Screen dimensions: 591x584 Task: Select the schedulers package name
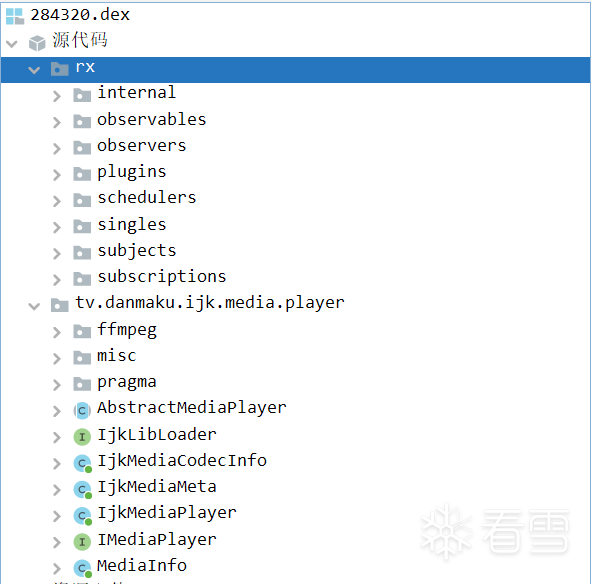147,198
